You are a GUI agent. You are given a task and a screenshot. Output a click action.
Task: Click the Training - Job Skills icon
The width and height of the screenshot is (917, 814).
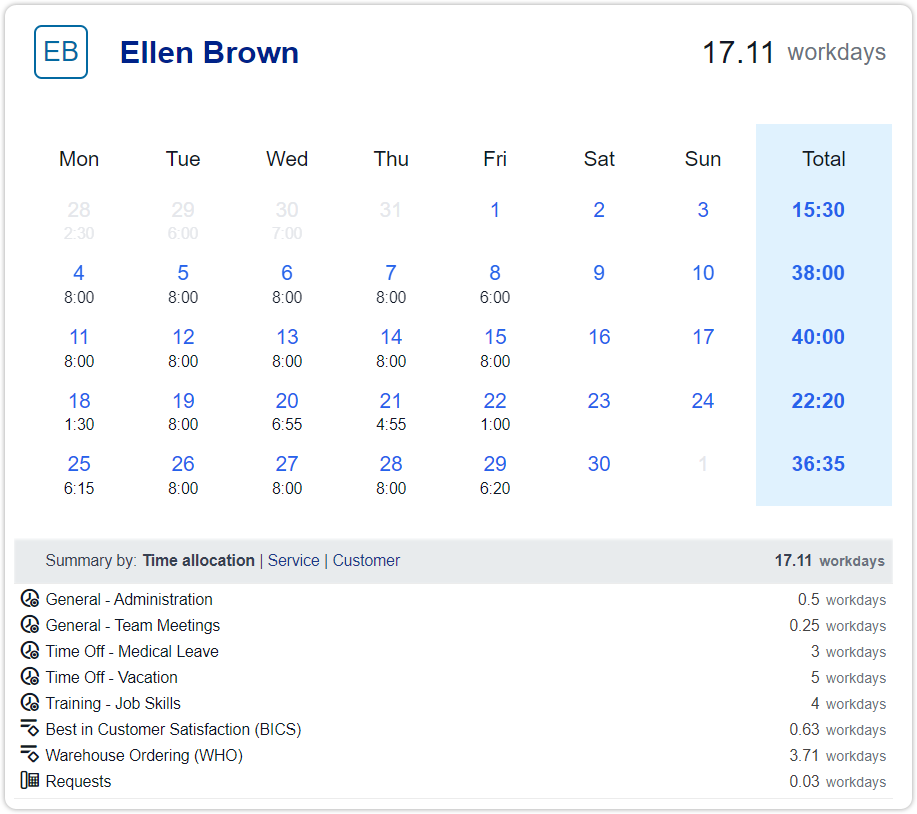30,702
